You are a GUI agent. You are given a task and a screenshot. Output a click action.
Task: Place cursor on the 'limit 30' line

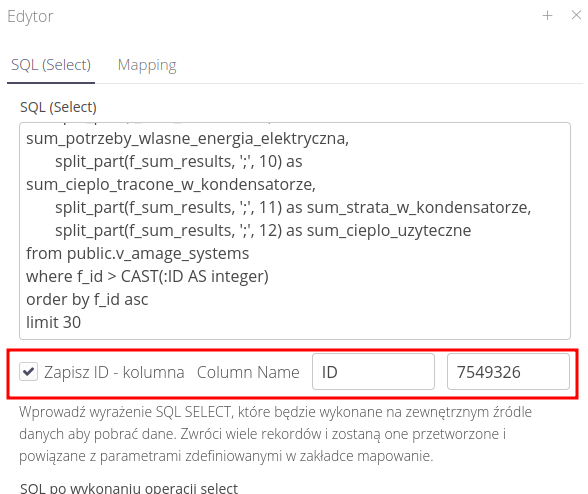coord(53,322)
